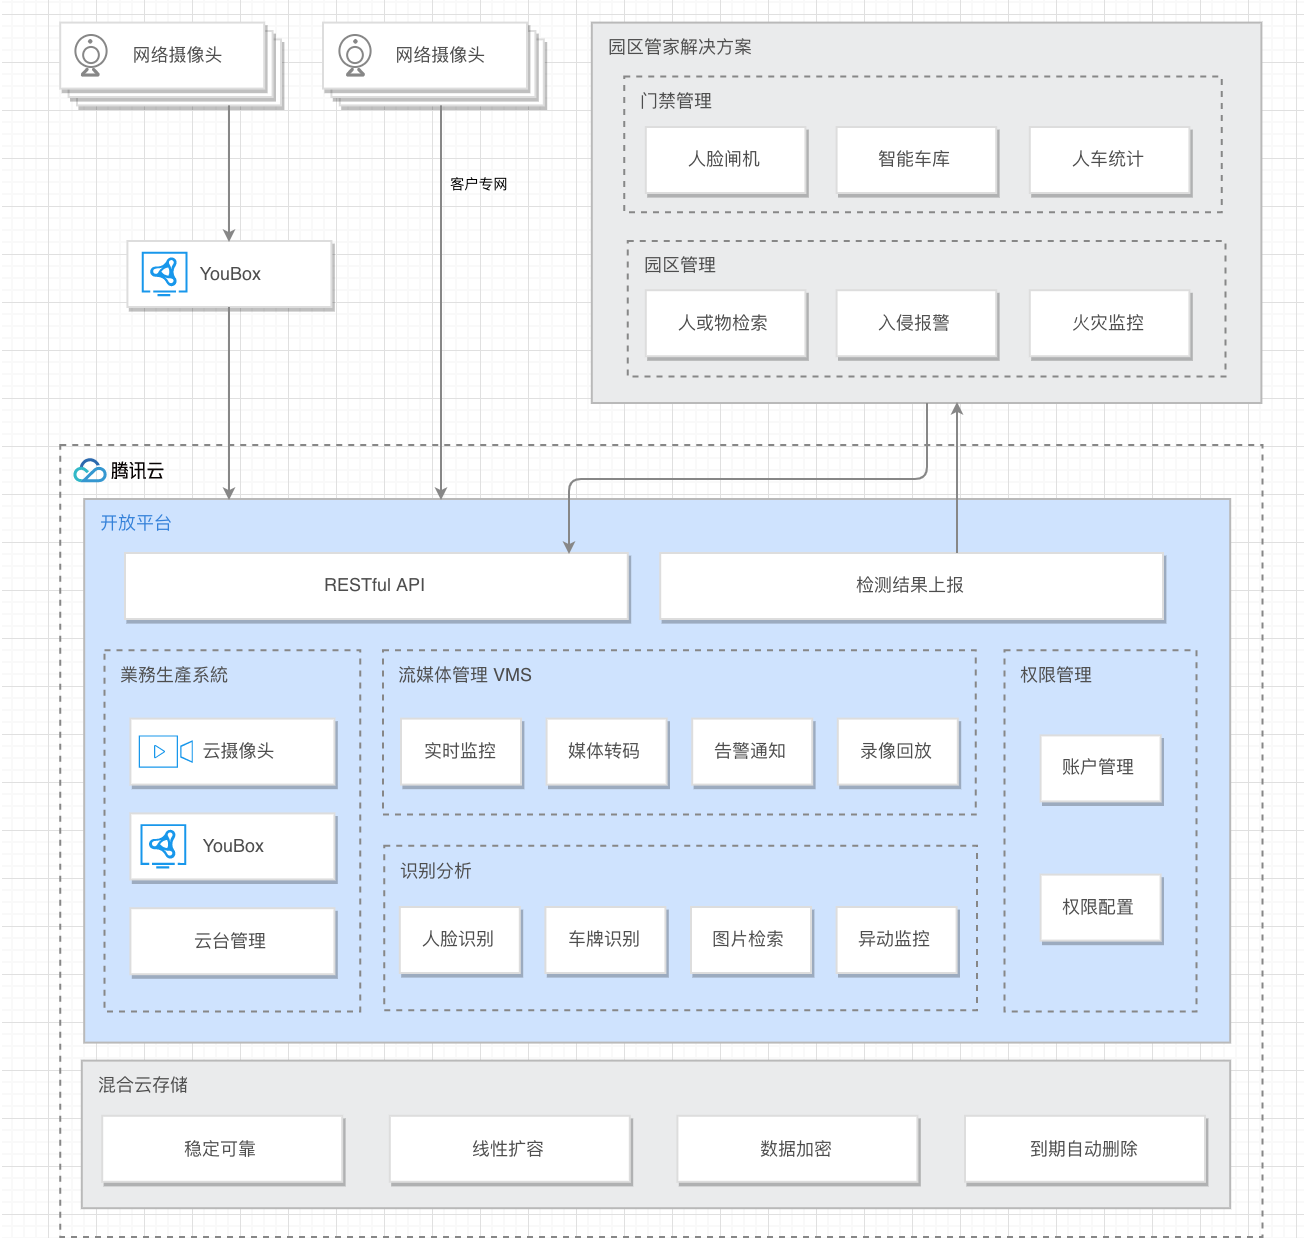This screenshot has height=1238, width=1304.
Task: Click the 業務生產系統 group label
Action: tap(174, 675)
